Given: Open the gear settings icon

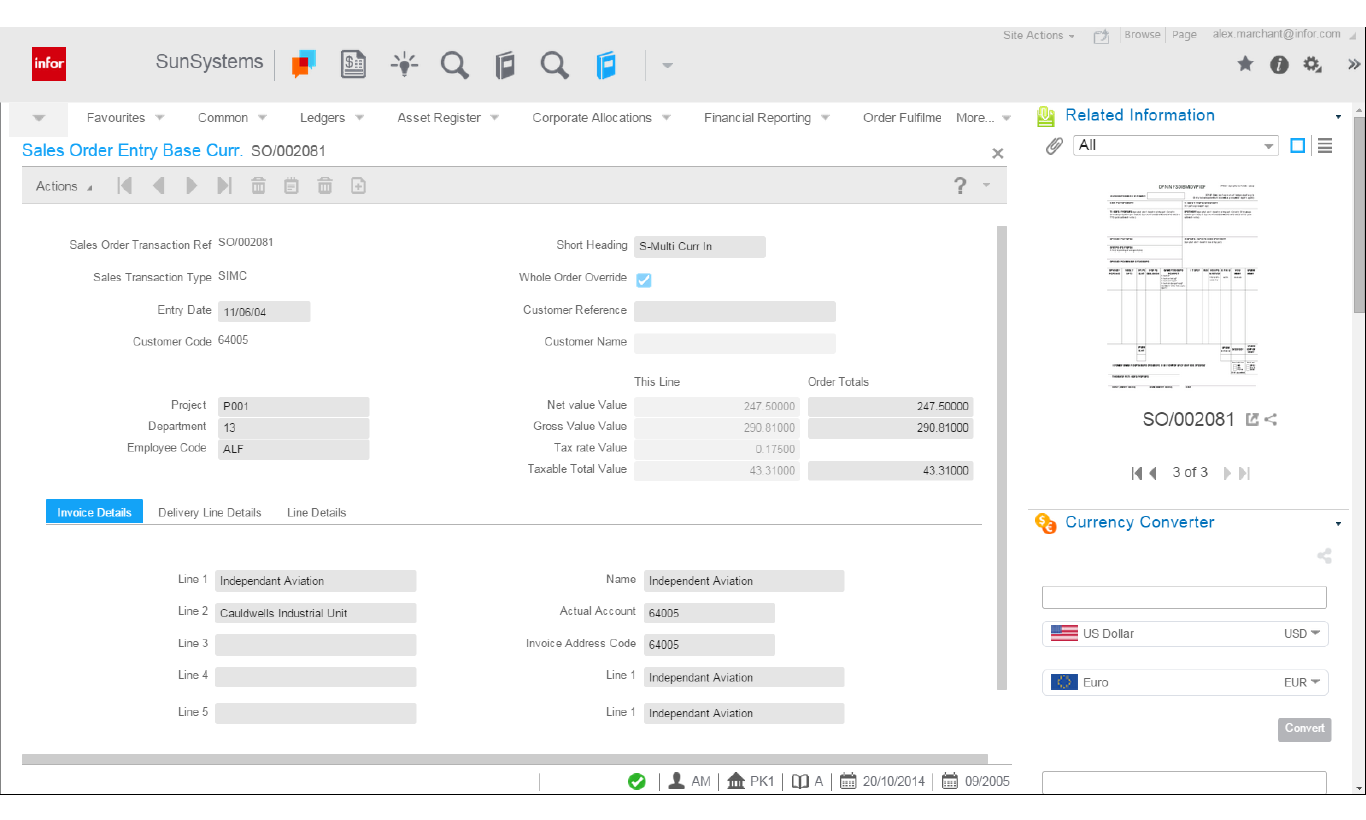Looking at the screenshot, I should 1313,65.
